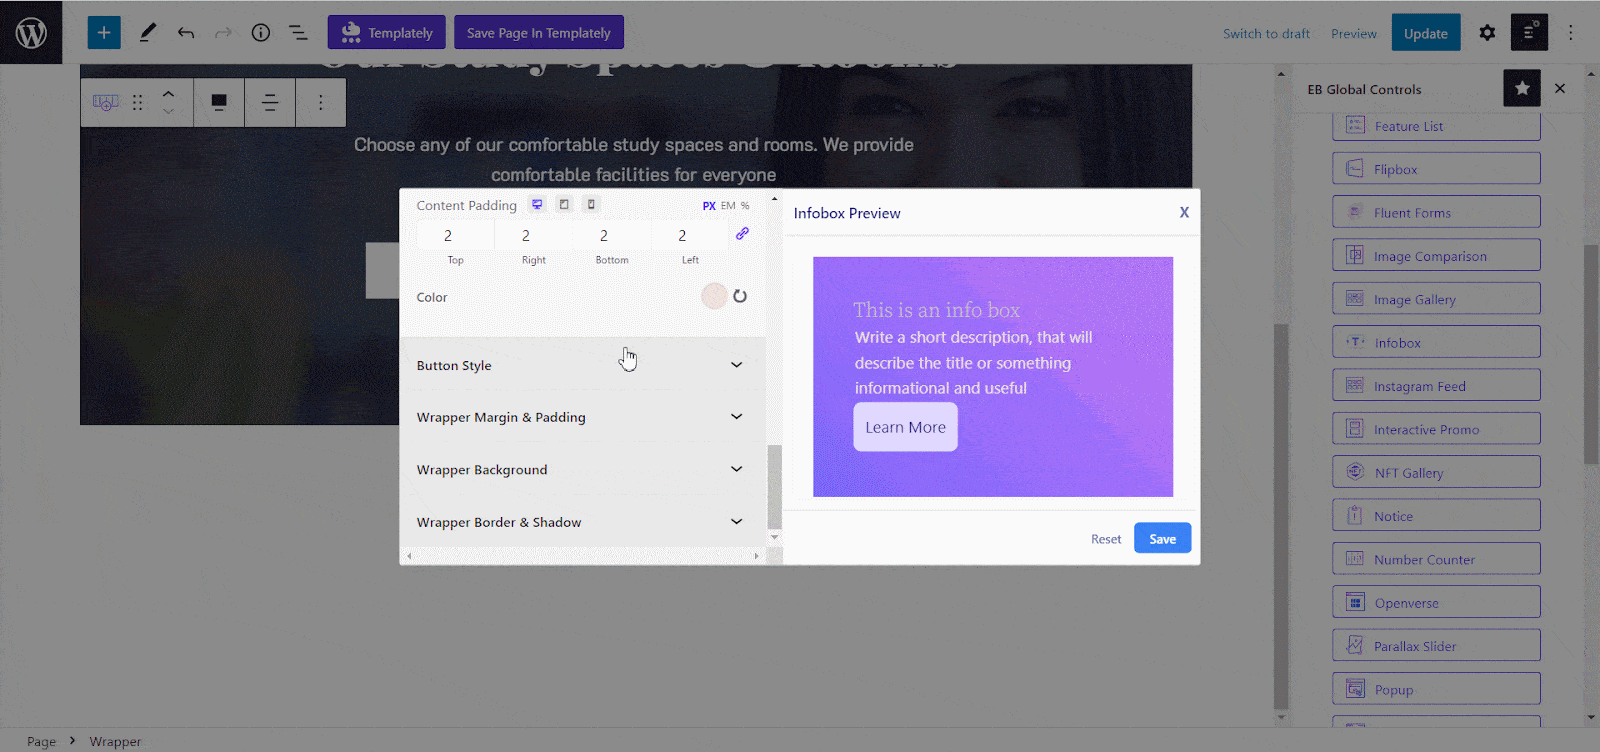Expand the Button Style section
Screen dimensions: 1600x752
click(582, 365)
